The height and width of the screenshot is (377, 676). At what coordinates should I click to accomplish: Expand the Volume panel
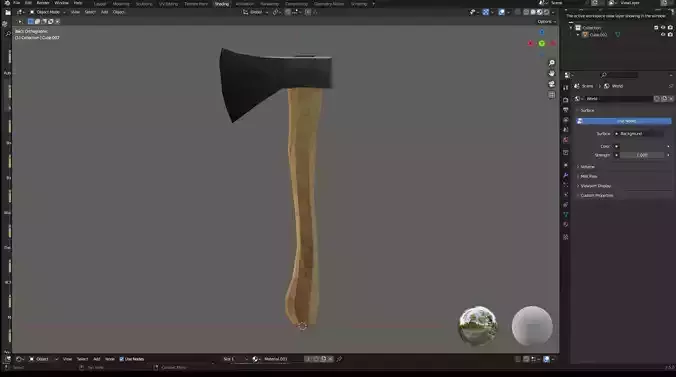[587, 167]
